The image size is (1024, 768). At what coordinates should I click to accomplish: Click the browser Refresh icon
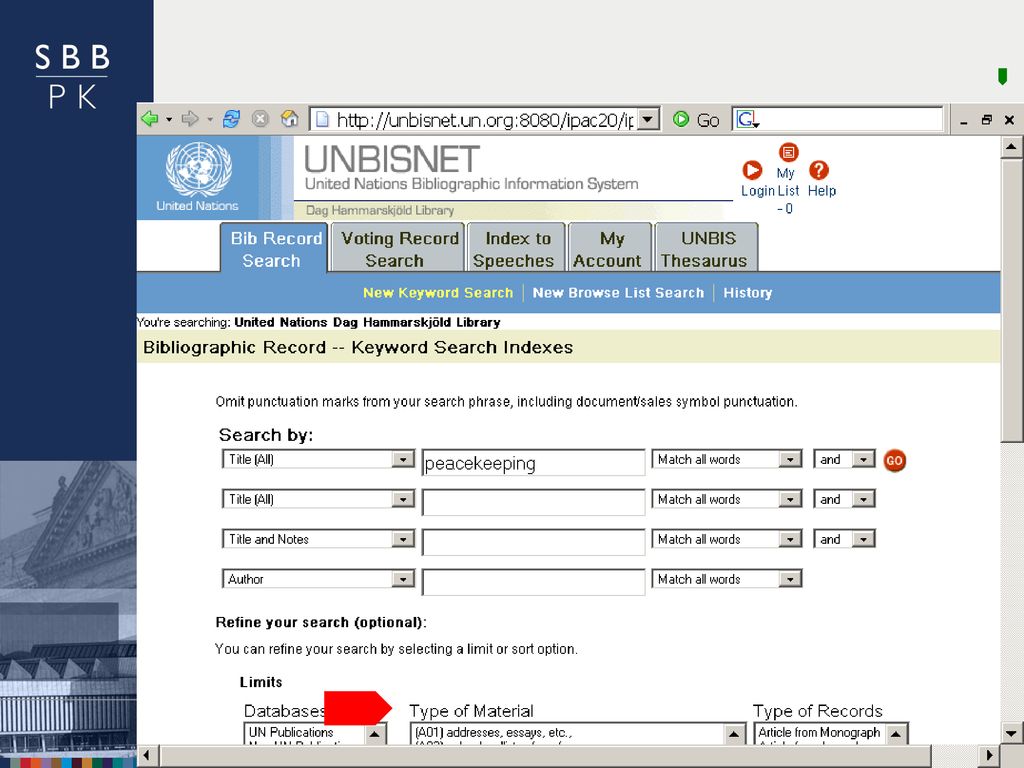[231, 119]
